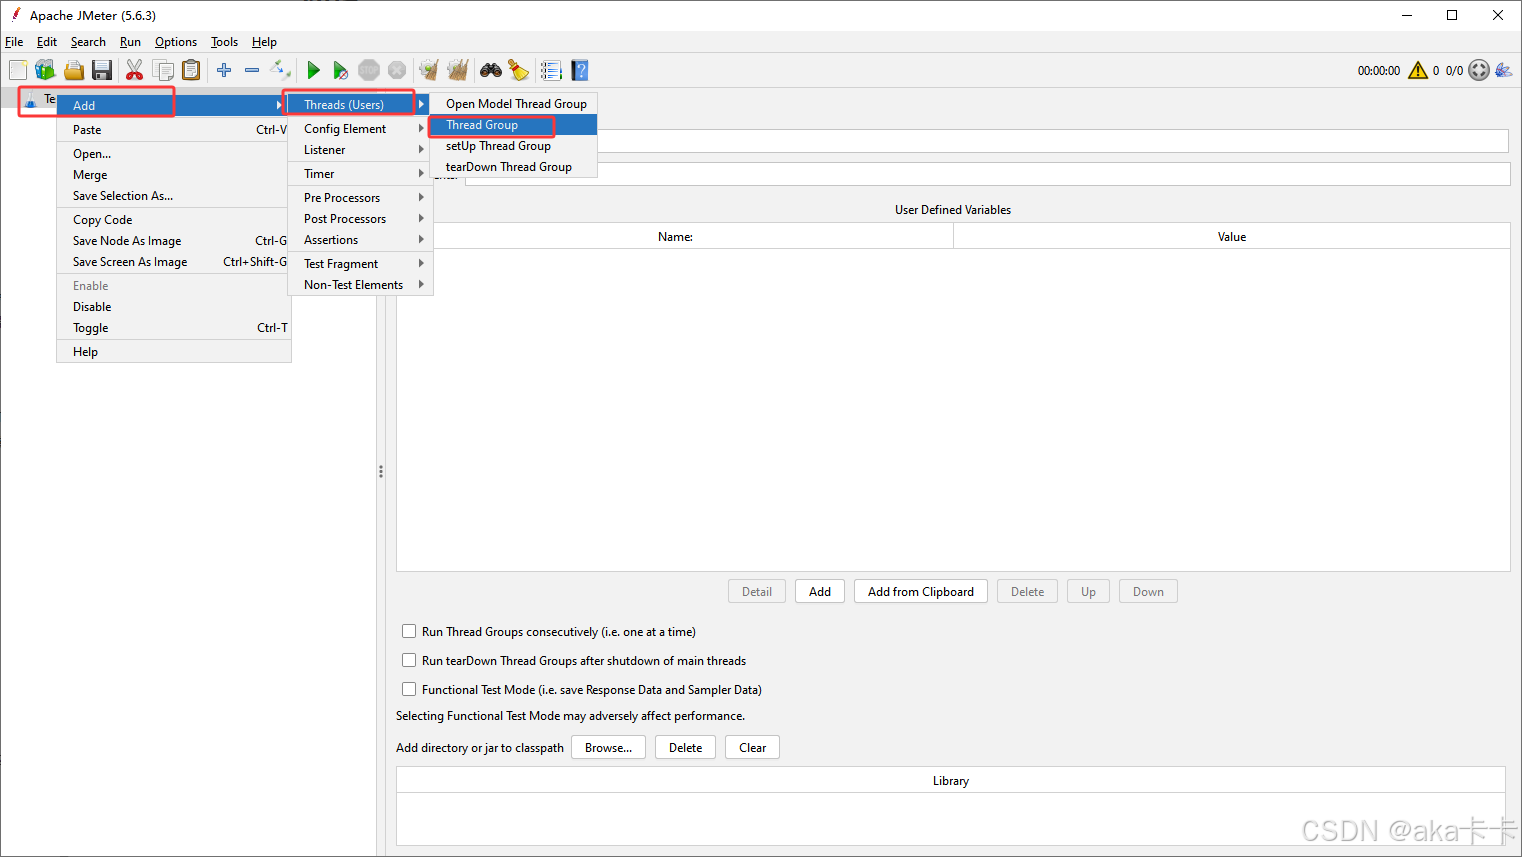Click the grey Stop icon
1522x857 pixels.
(369, 70)
